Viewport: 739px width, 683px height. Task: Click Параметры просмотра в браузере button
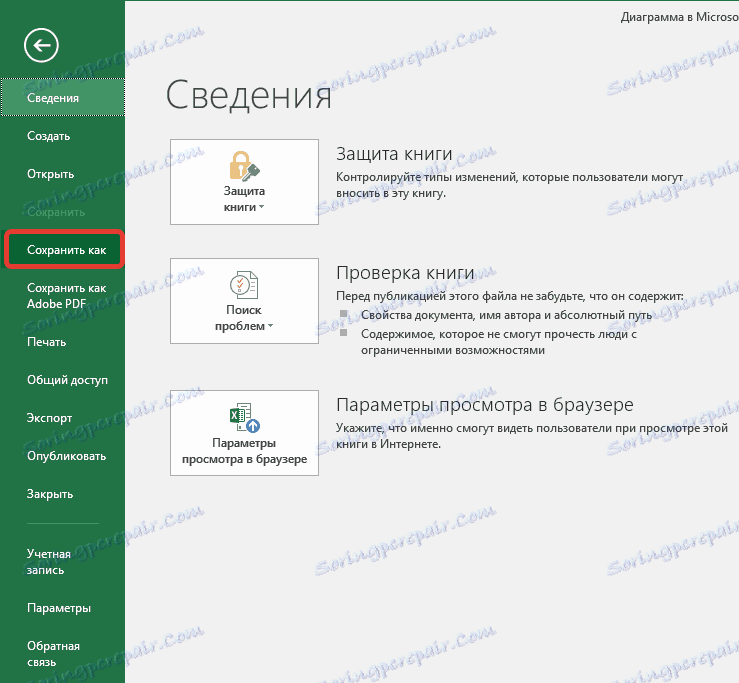tap(244, 433)
